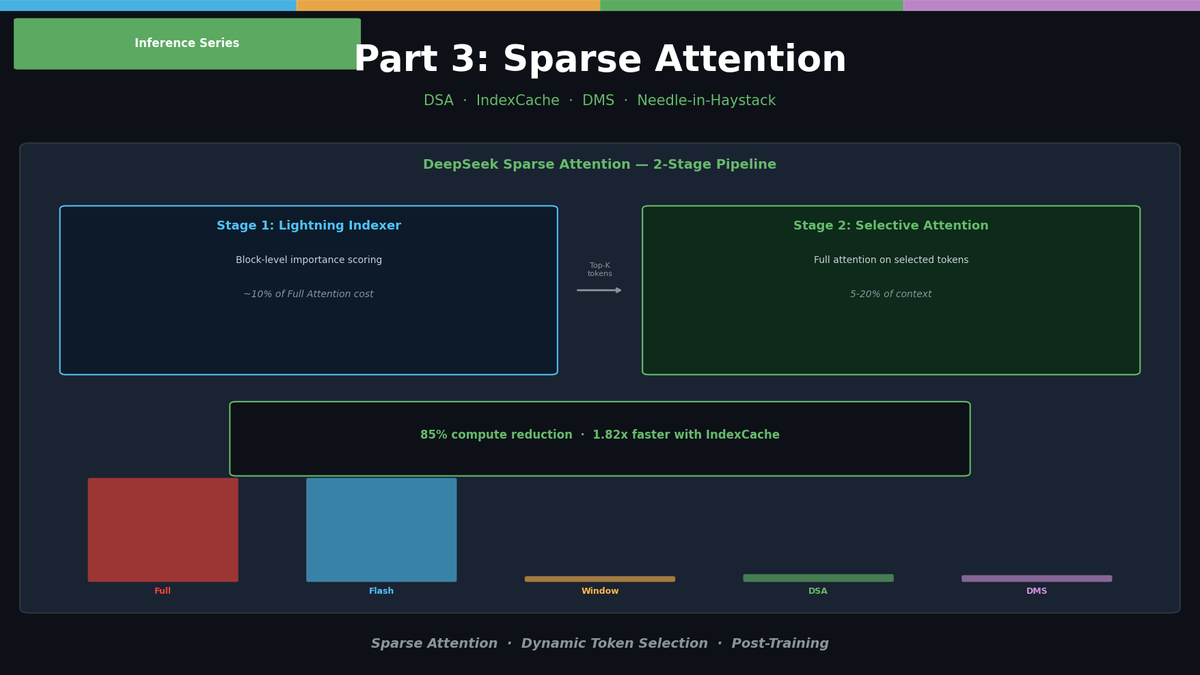
Task: Toggle the Stage 1 Lightning Indexer panel
Action: pyautogui.click(x=308, y=289)
